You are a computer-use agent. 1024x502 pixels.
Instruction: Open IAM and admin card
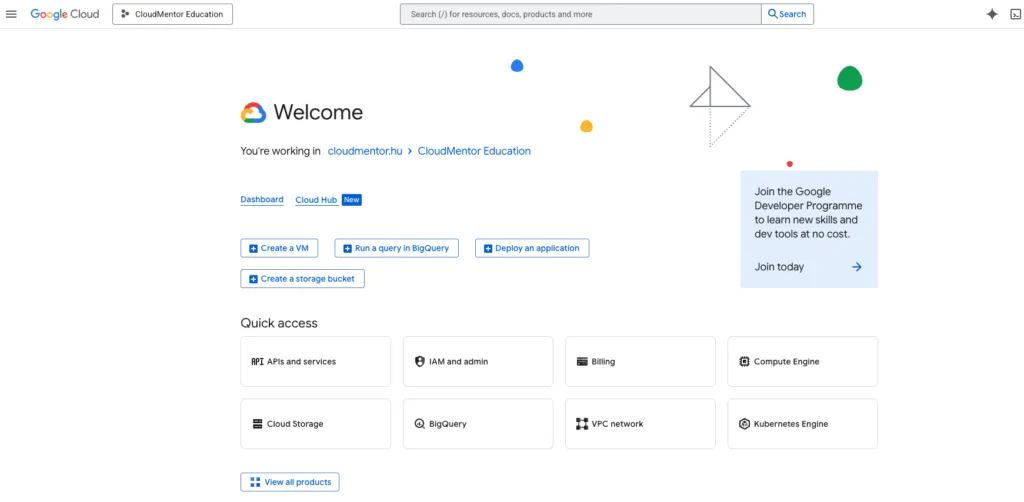click(477, 361)
